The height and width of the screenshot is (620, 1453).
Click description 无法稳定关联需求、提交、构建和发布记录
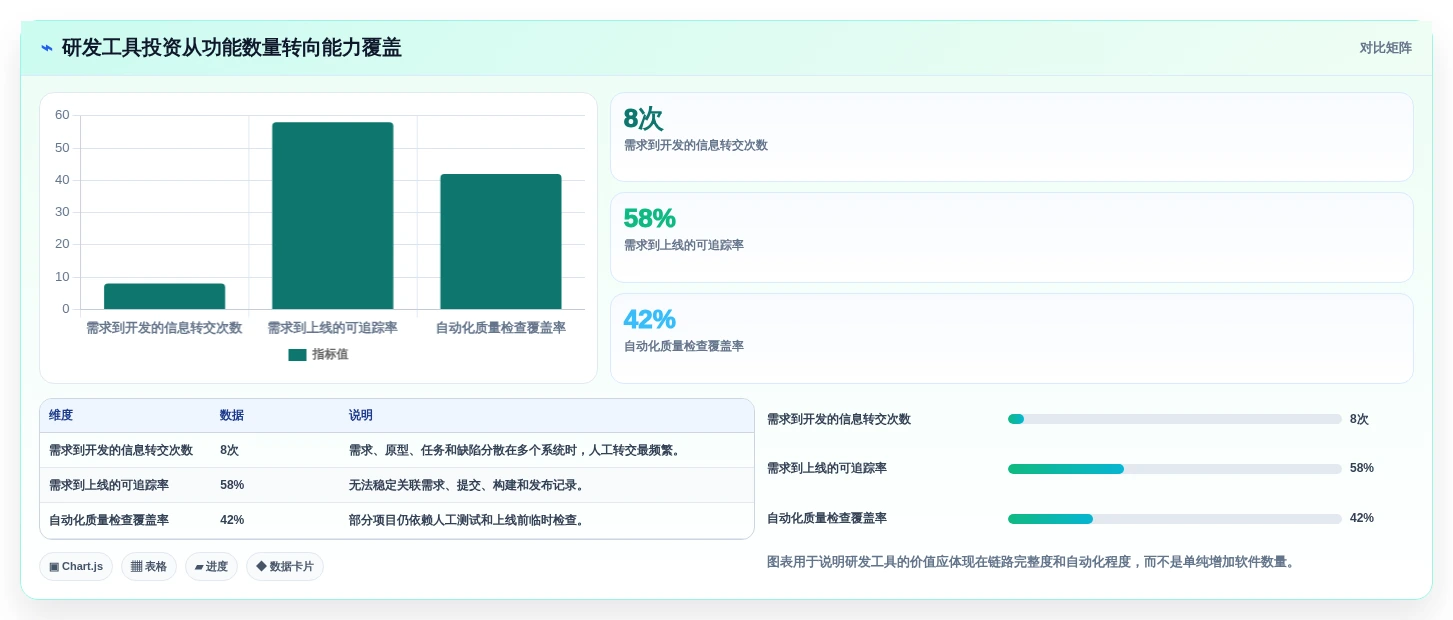(467, 485)
